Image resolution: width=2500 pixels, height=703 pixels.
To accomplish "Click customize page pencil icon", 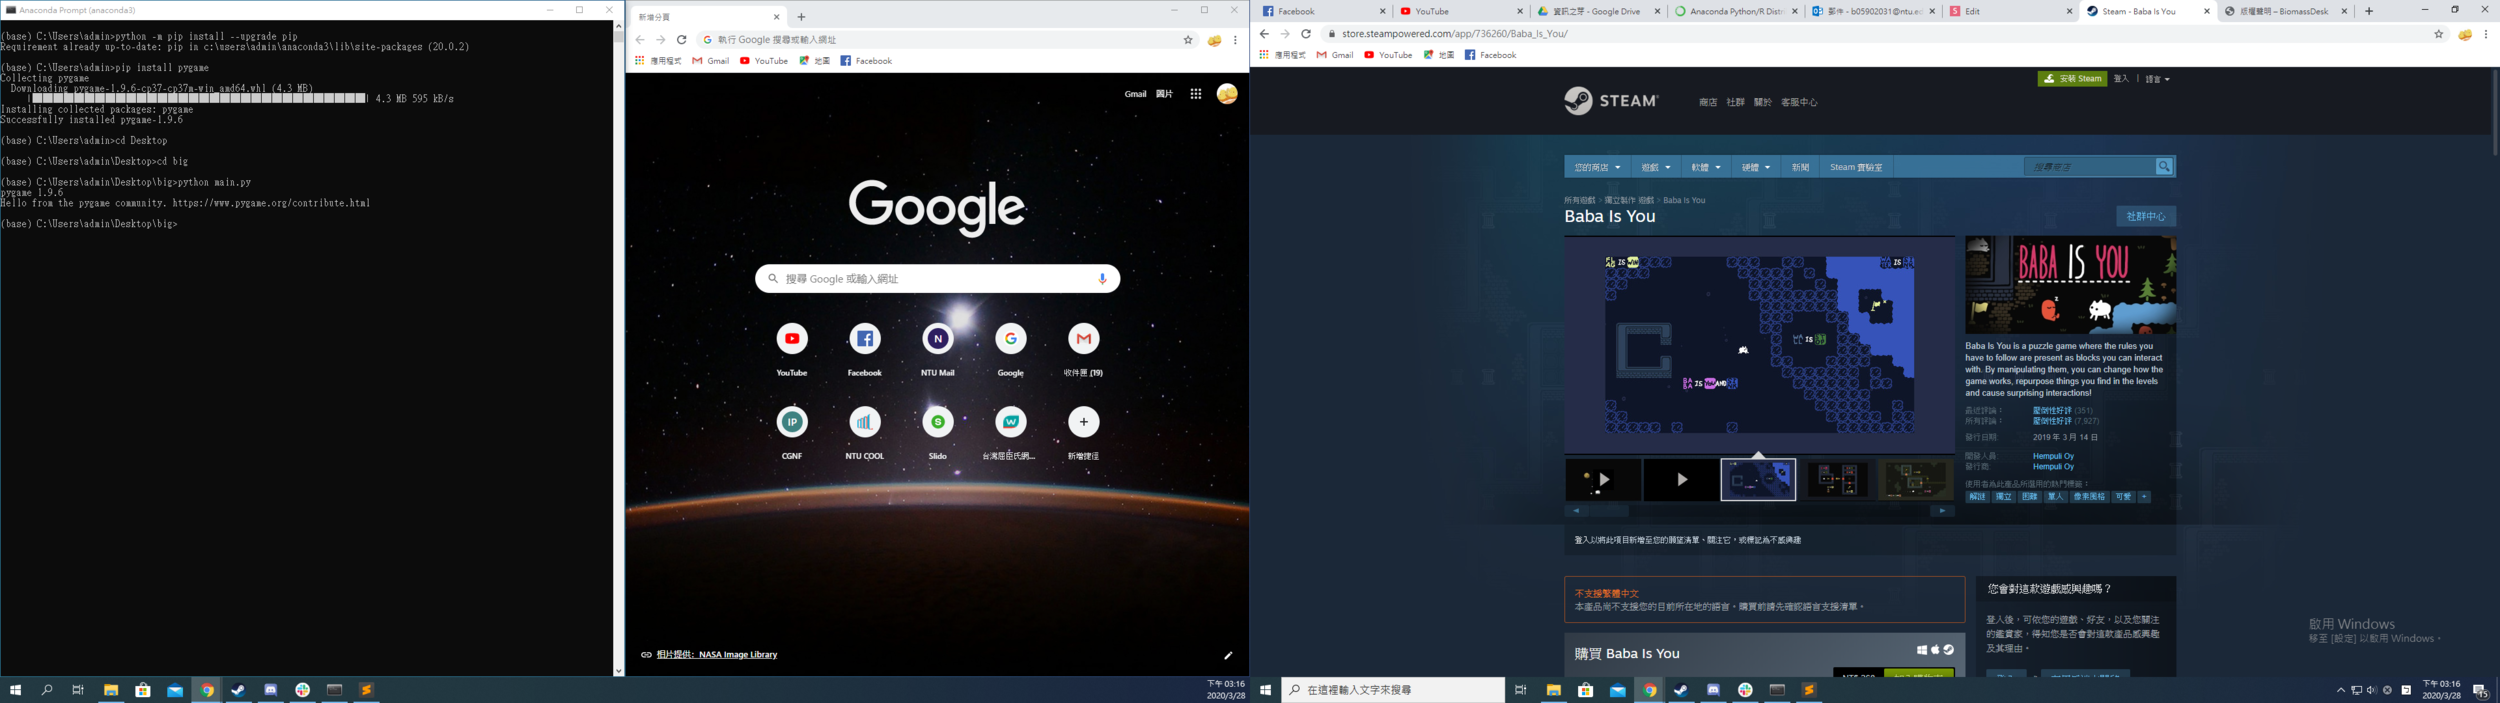I will (x=1228, y=655).
